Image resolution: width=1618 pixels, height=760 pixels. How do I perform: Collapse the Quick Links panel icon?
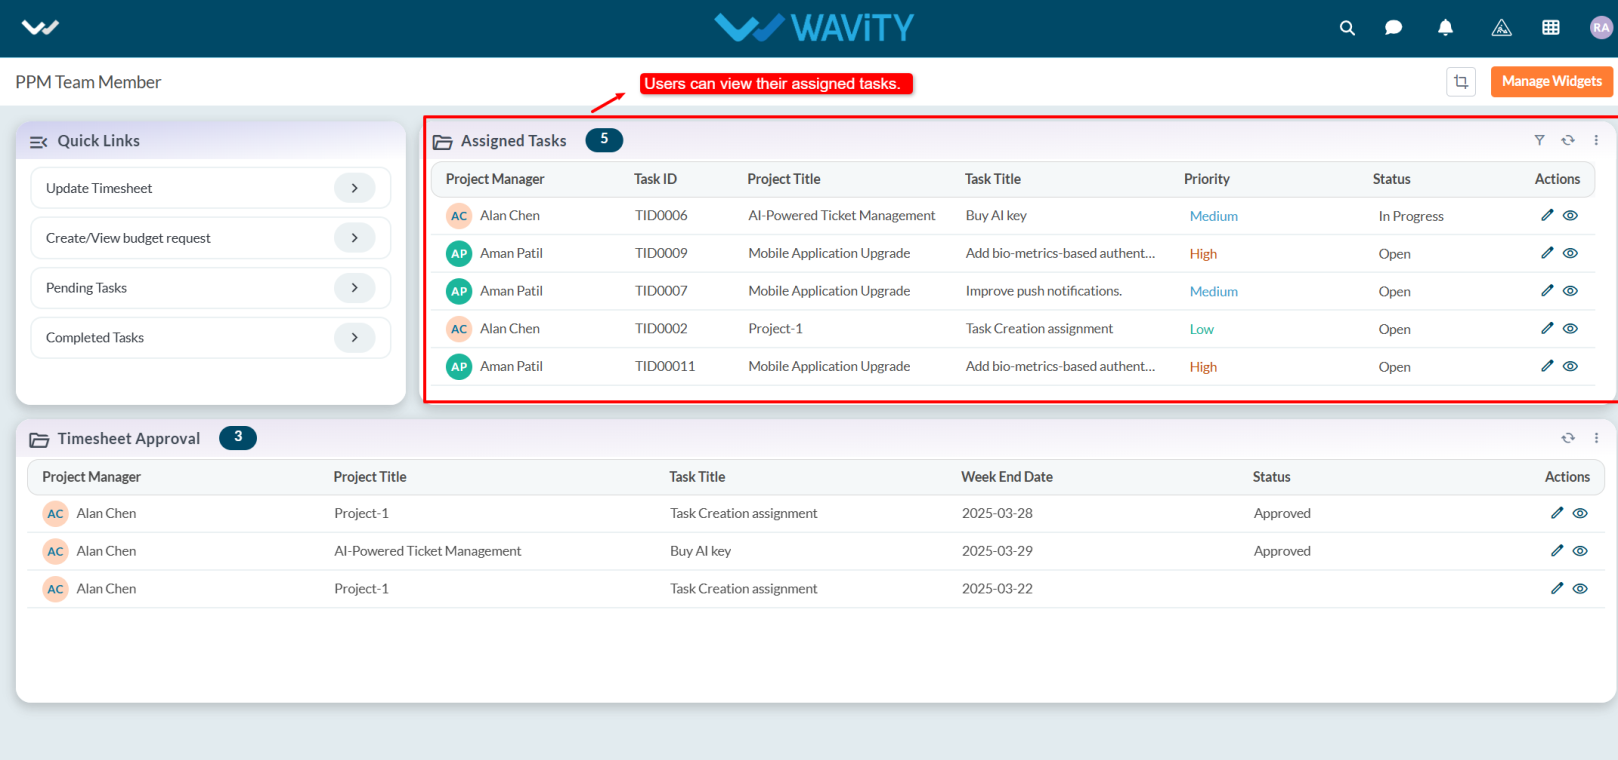(39, 142)
